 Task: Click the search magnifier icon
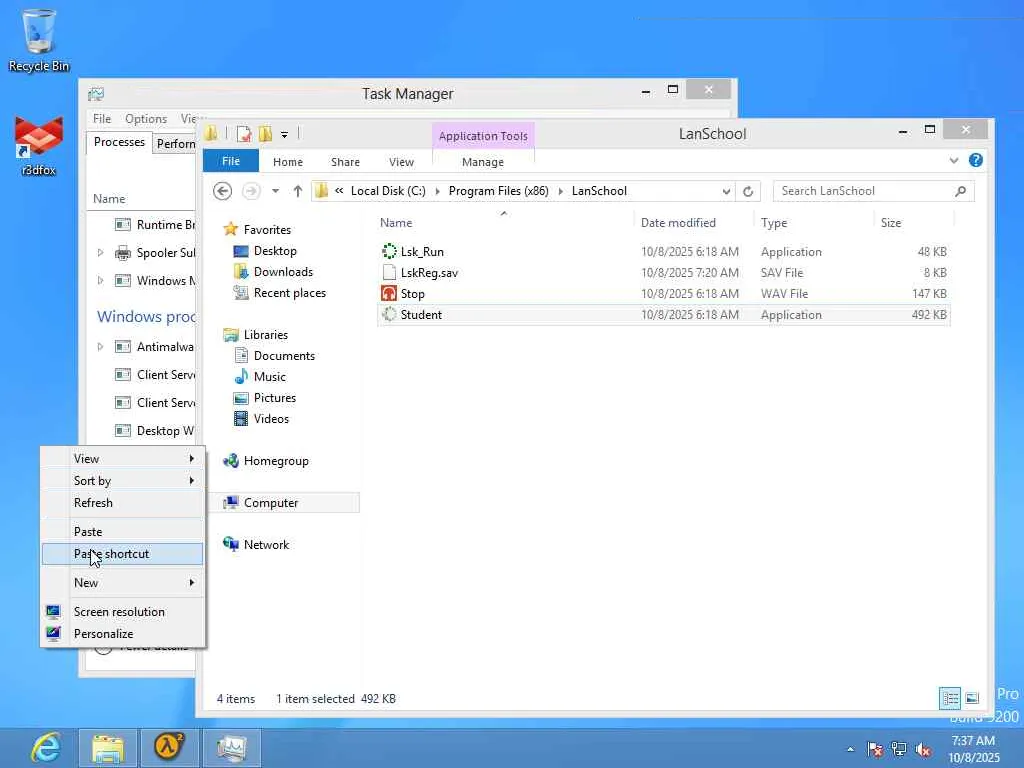(960, 191)
